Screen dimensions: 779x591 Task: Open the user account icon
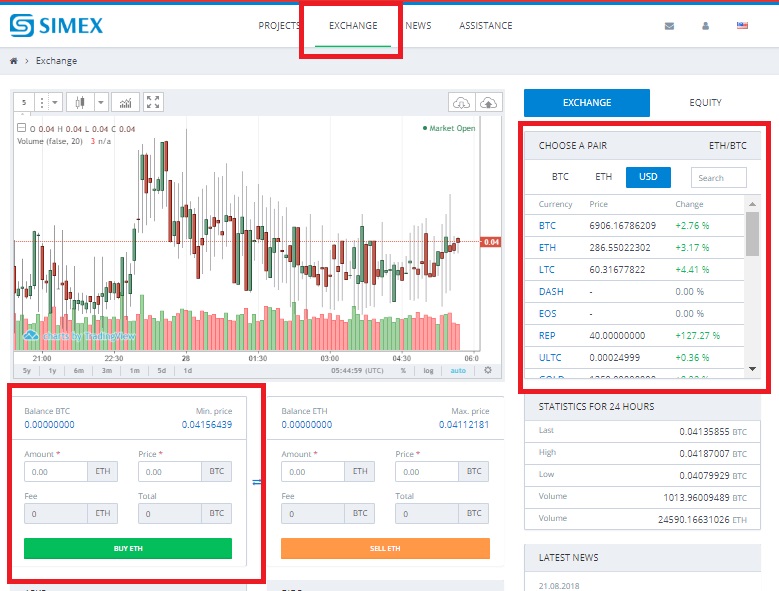tap(705, 26)
